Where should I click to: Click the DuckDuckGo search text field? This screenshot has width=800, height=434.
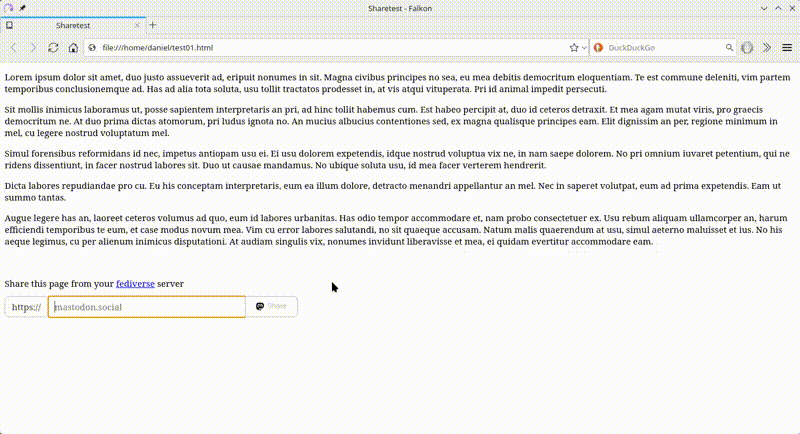[660, 47]
